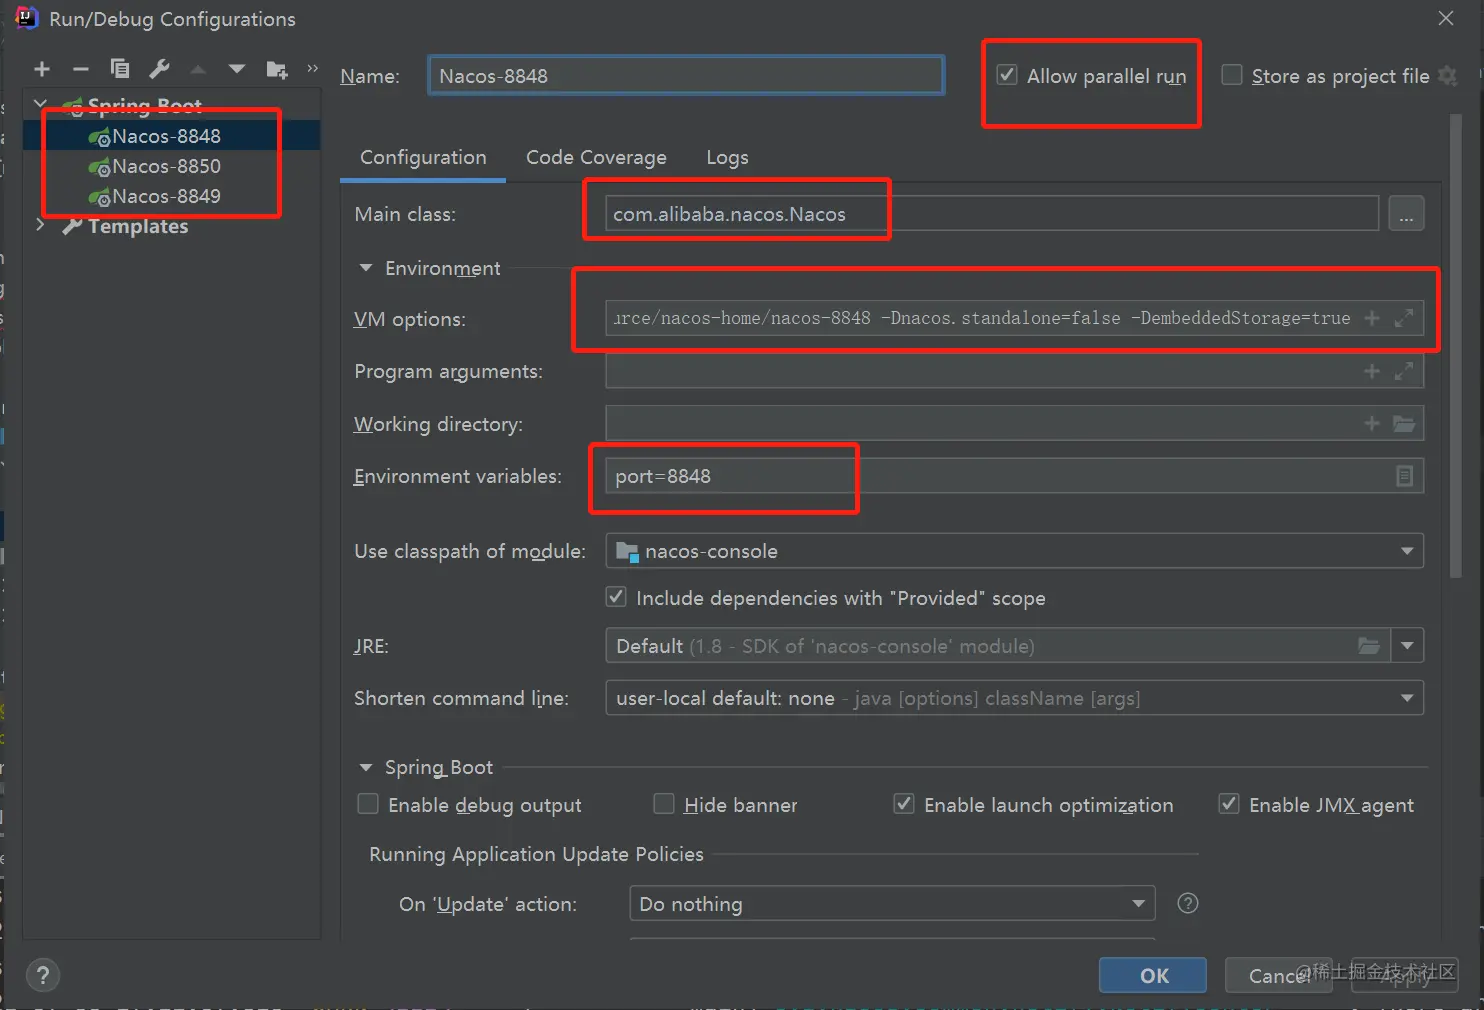
Task: Expand the Templates tree node
Action: (41, 226)
